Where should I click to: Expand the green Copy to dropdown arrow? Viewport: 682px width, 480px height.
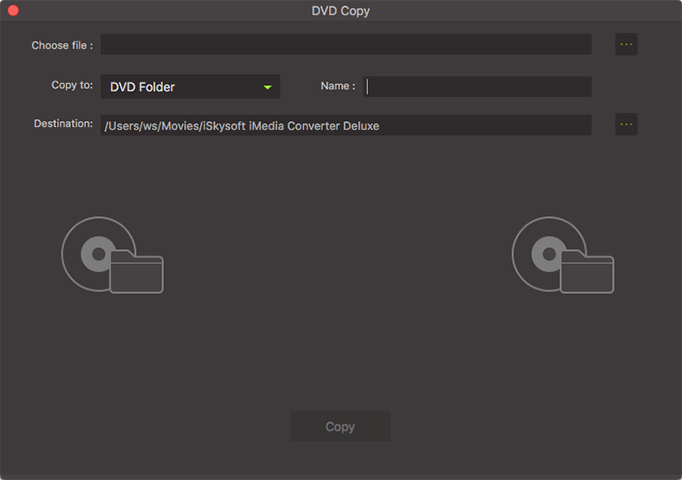coord(267,87)
